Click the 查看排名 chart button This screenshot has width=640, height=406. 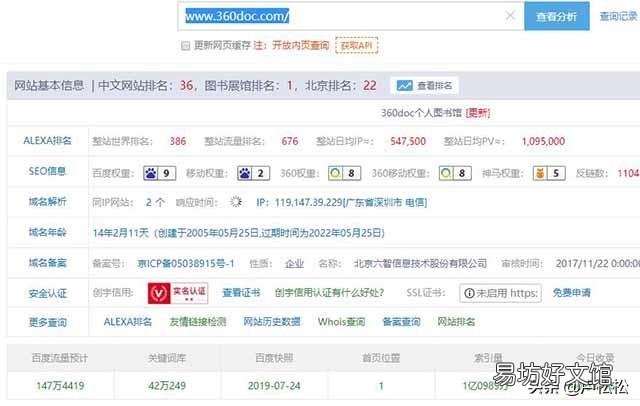point(424,86)
